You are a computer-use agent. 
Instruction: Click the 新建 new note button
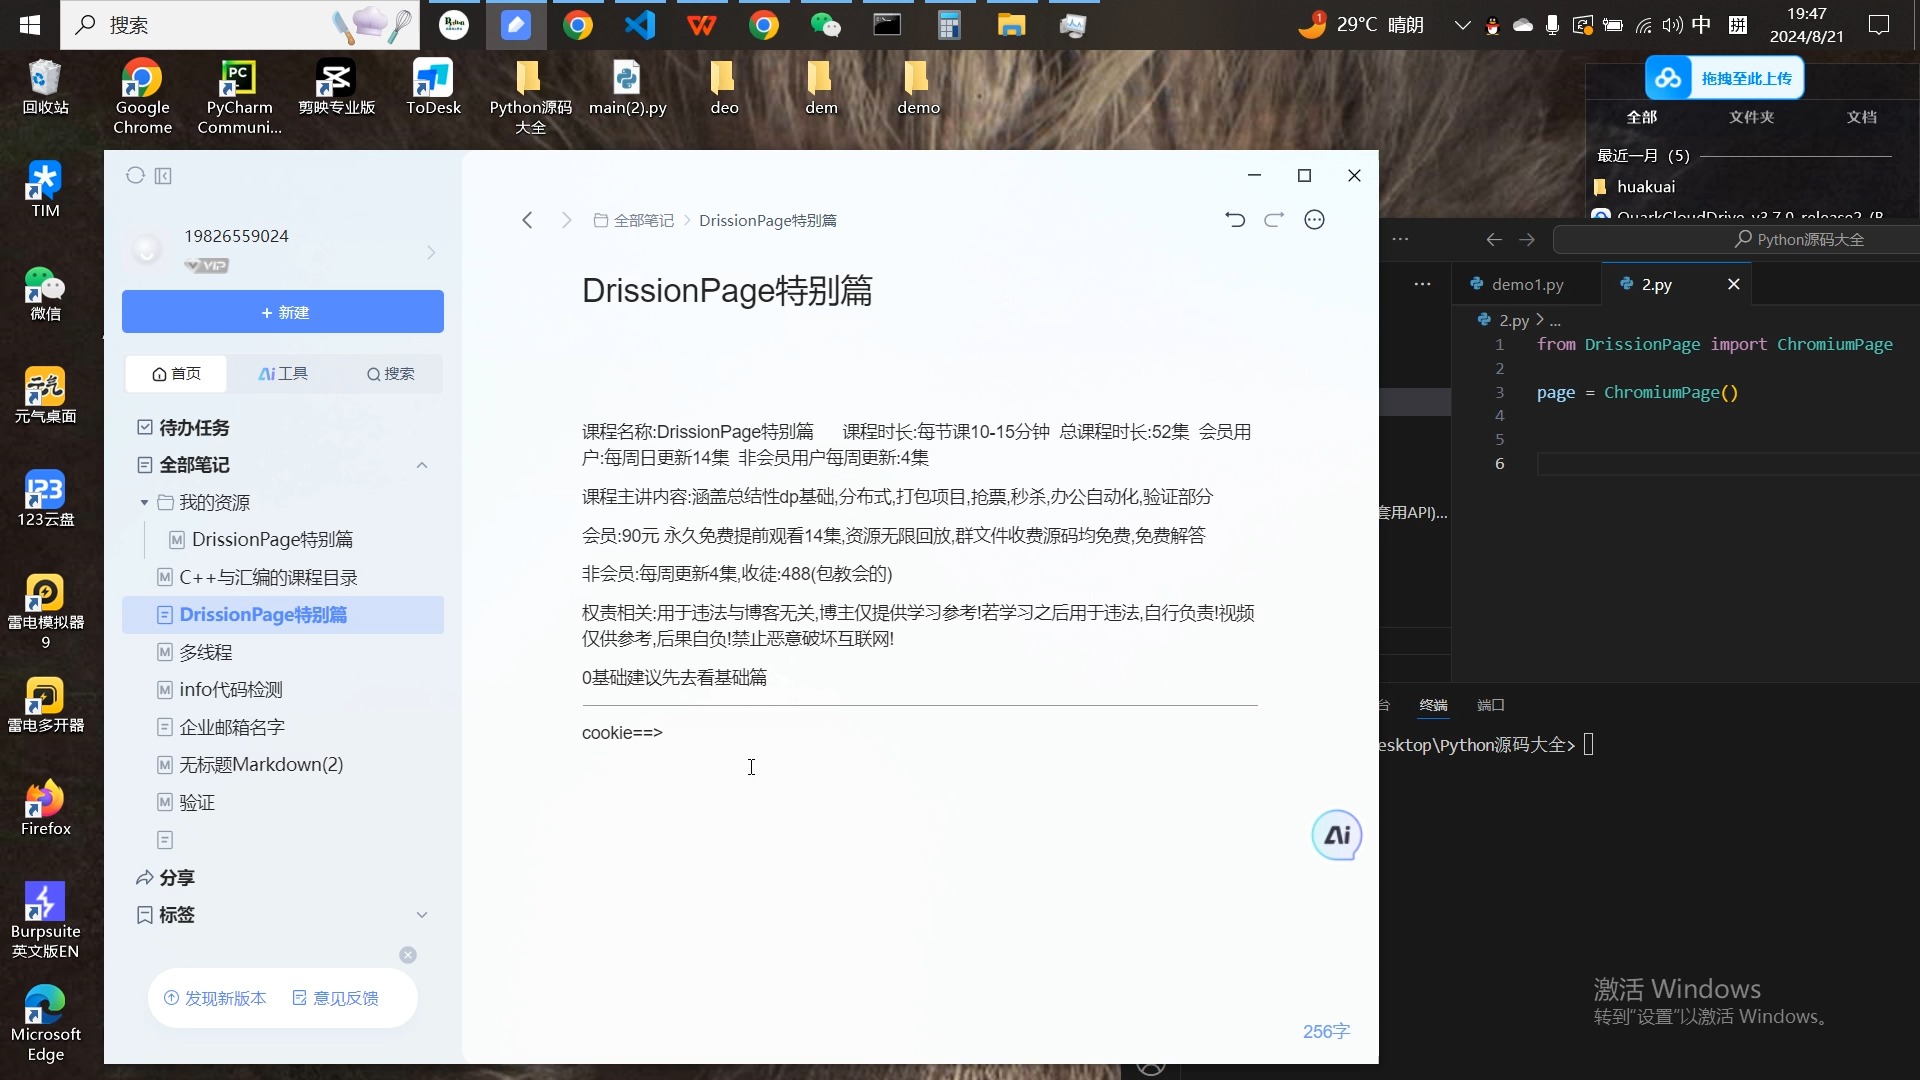283,312
